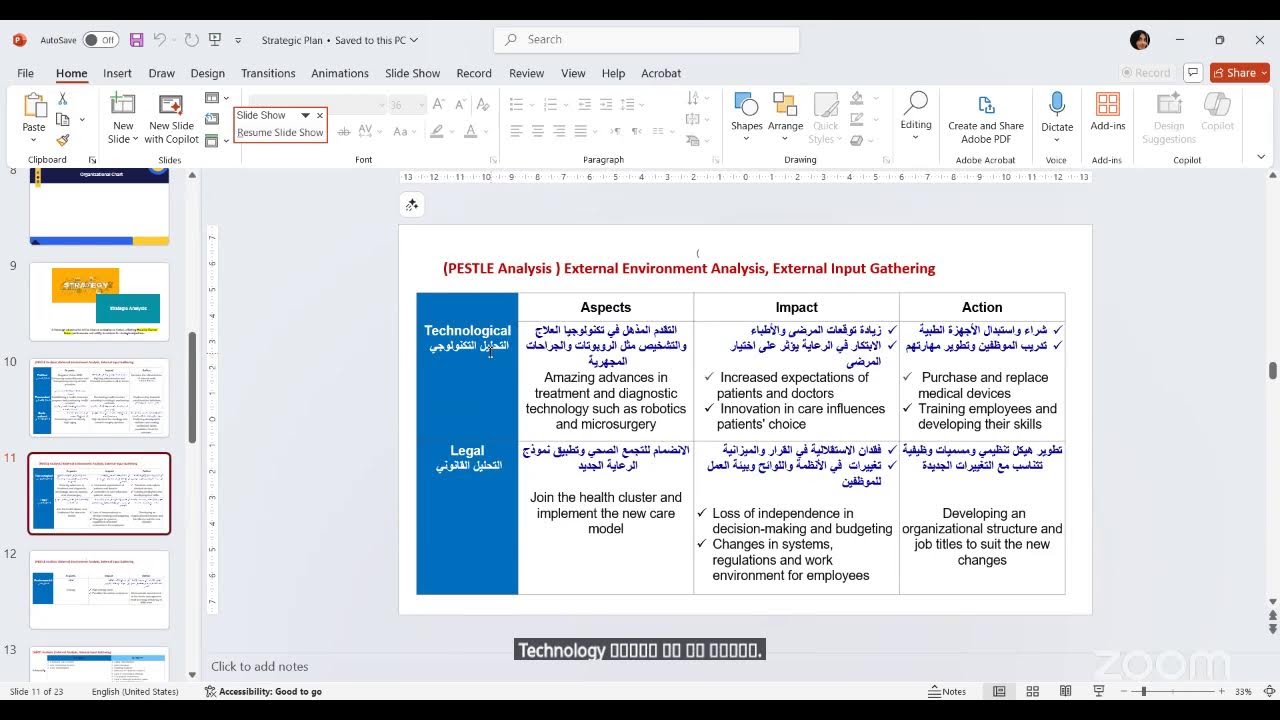The width and height of the screenshot is (1280, 720).
Task: Expand the file name Saved to this PC dropdown
Action: pos(413,40)
